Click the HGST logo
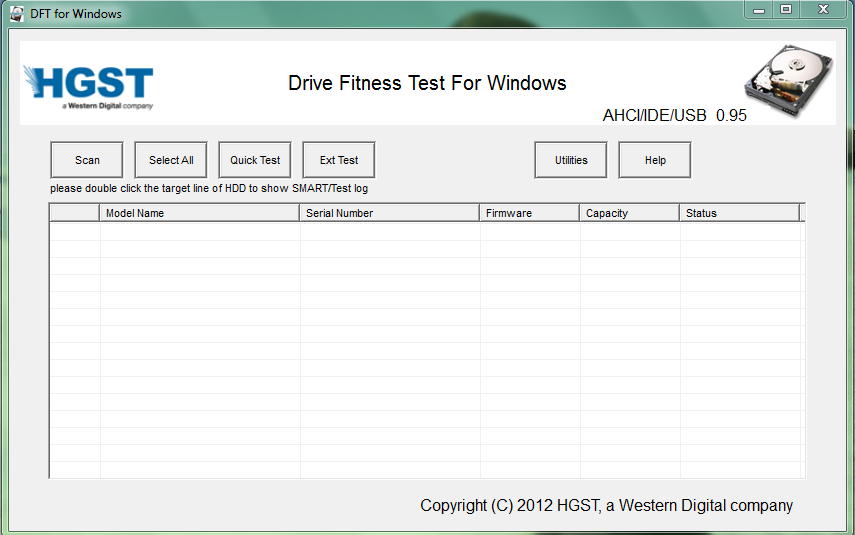Viewport: 855px width, 535px height. tap(88, 87)
